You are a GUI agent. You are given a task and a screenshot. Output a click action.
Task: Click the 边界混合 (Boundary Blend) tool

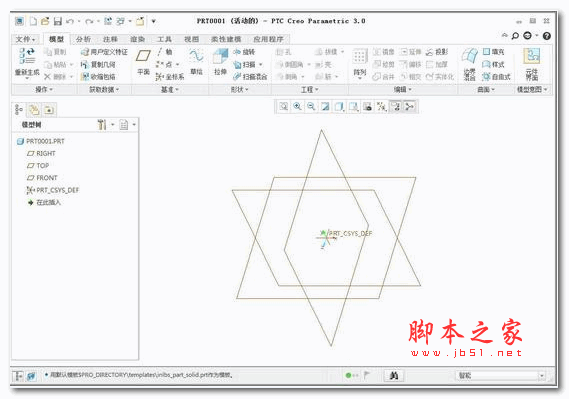coord(470,63)
